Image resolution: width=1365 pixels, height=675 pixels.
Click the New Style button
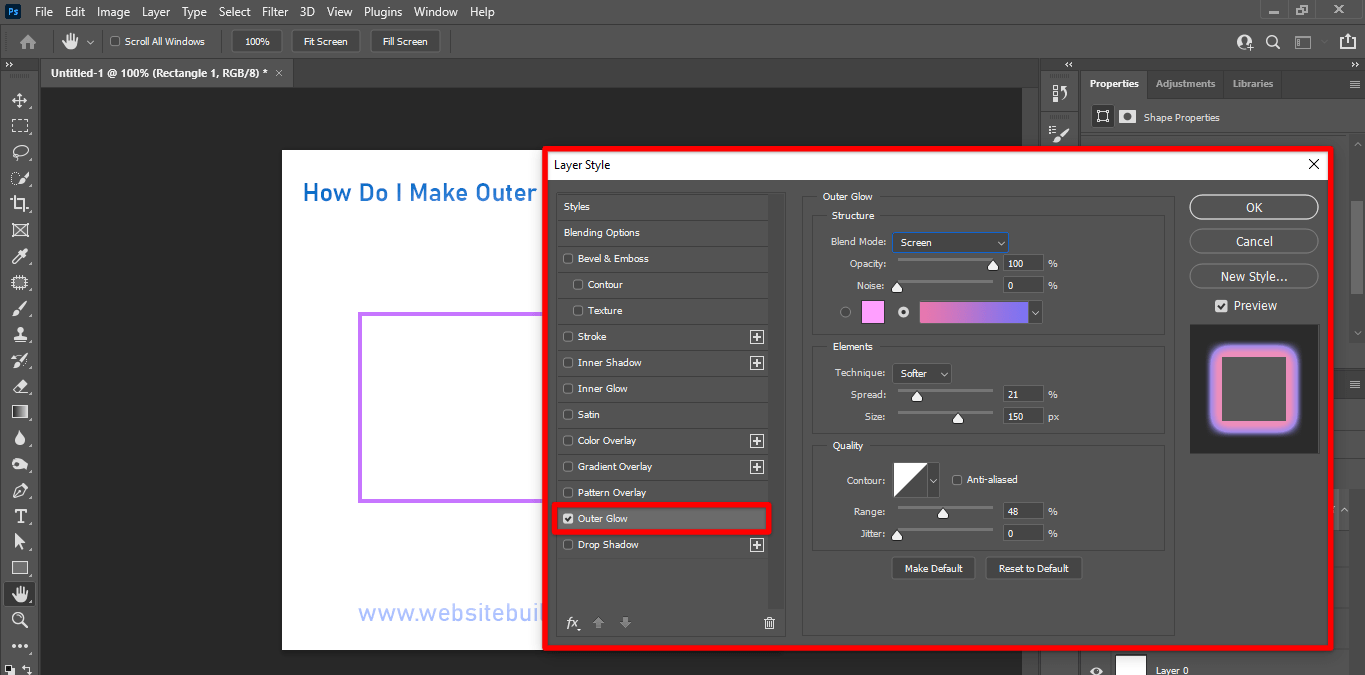click(x=1253, y=276)
